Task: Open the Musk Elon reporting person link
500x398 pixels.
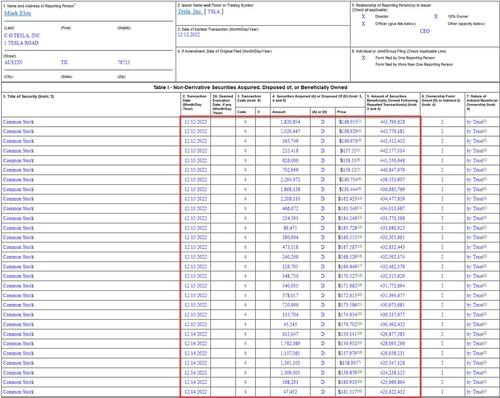Action: [x=18, y=13]
